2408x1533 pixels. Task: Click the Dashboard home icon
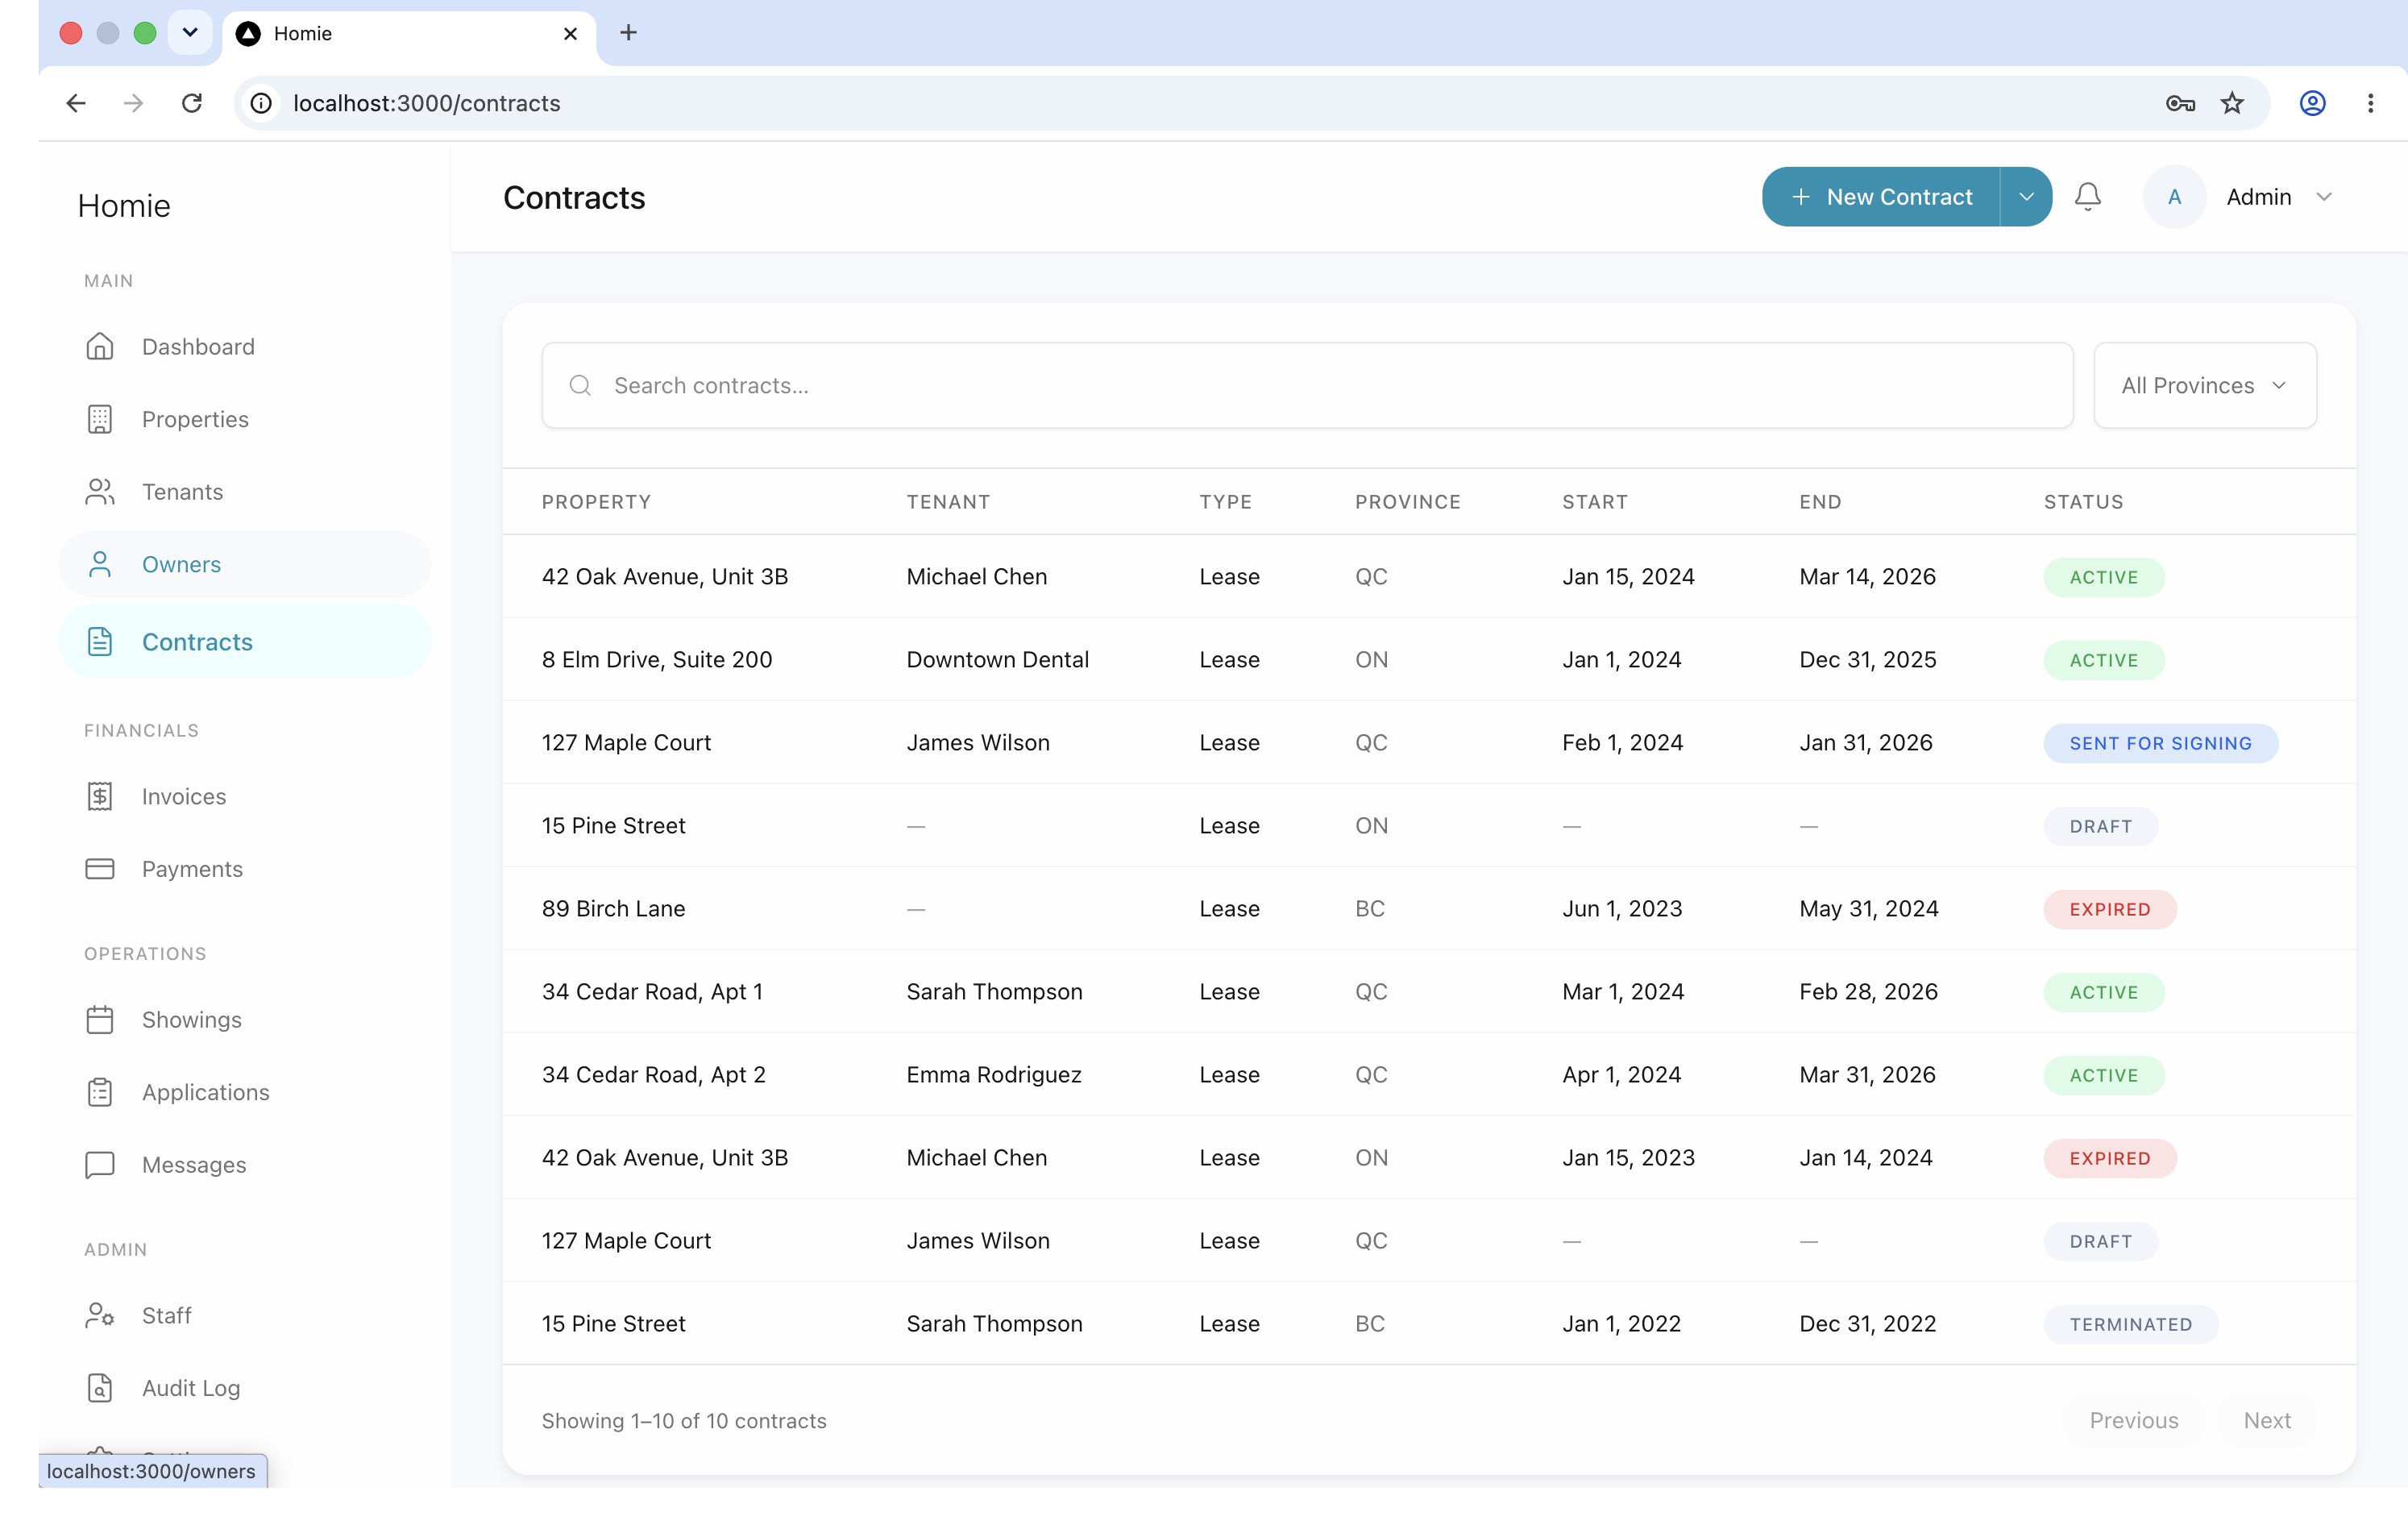click(x=100, y=346)
